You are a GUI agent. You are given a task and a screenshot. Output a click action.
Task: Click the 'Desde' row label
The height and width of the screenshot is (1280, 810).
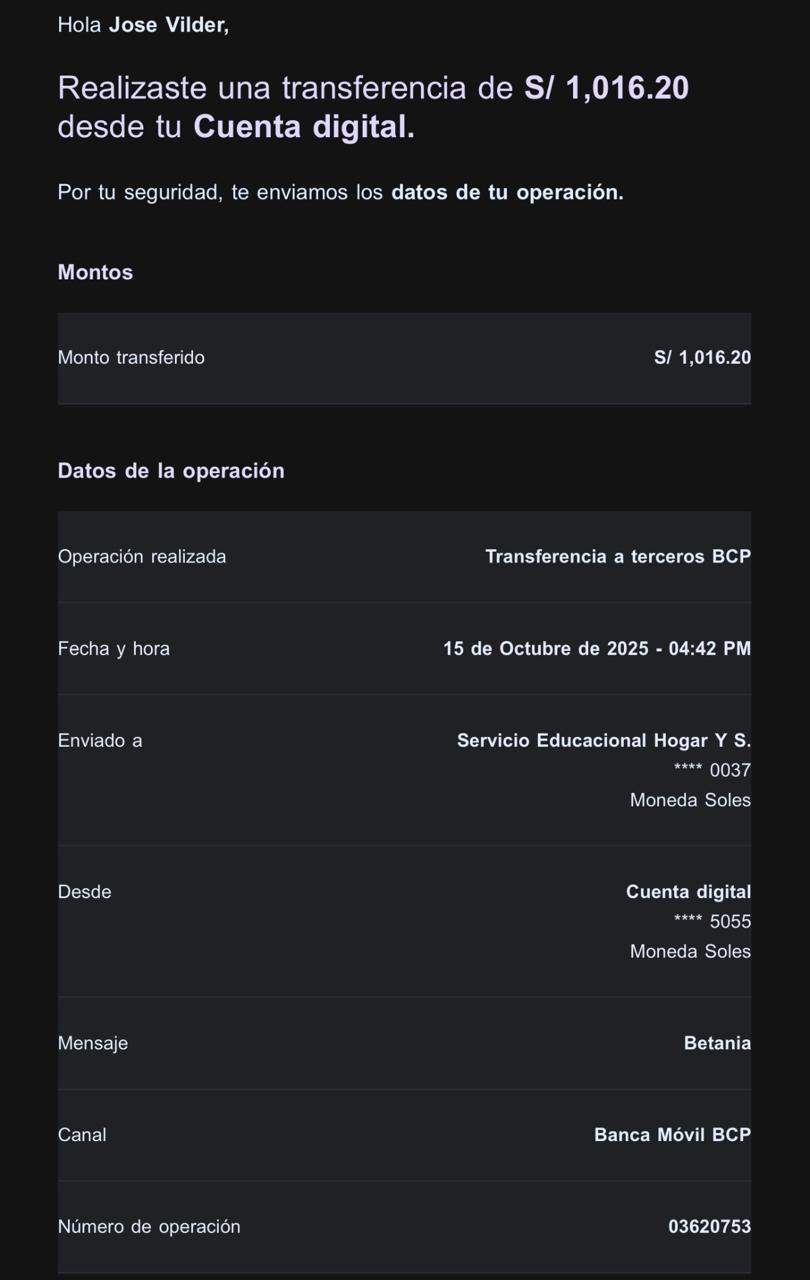point(85,892)
